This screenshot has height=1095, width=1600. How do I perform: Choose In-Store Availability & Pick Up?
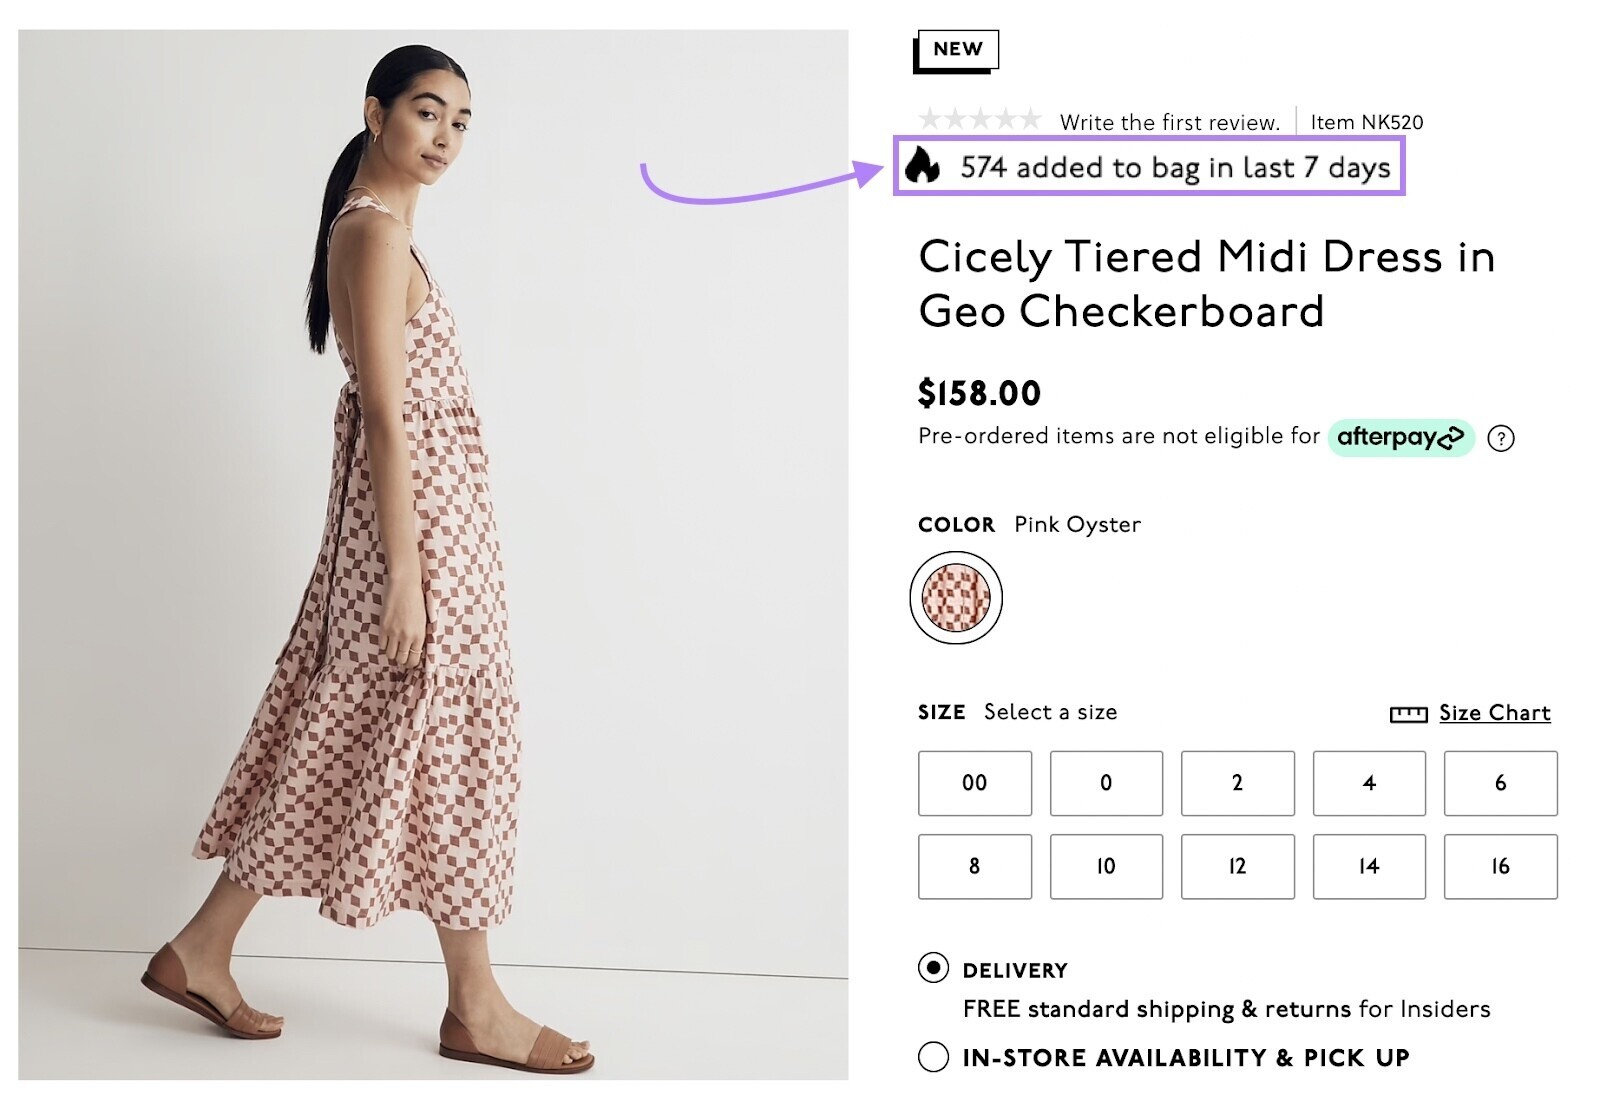932,1055
